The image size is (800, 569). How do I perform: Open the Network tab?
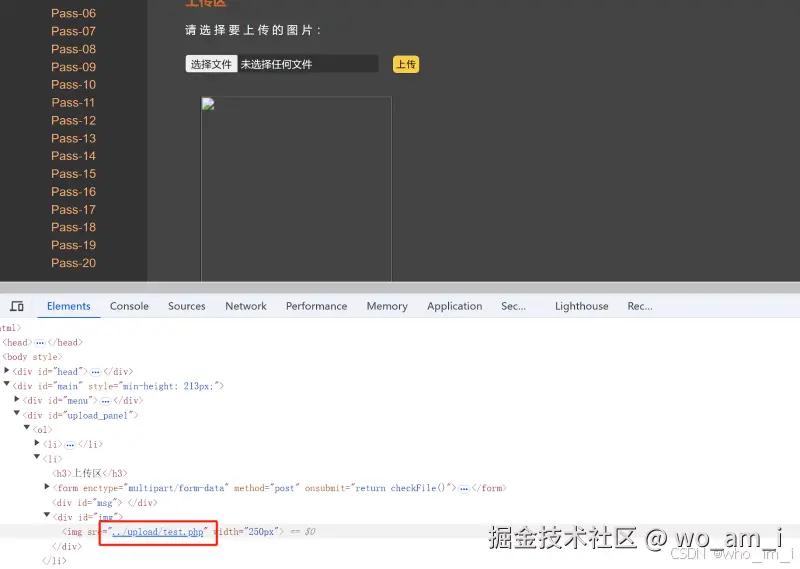coord(246,306)
